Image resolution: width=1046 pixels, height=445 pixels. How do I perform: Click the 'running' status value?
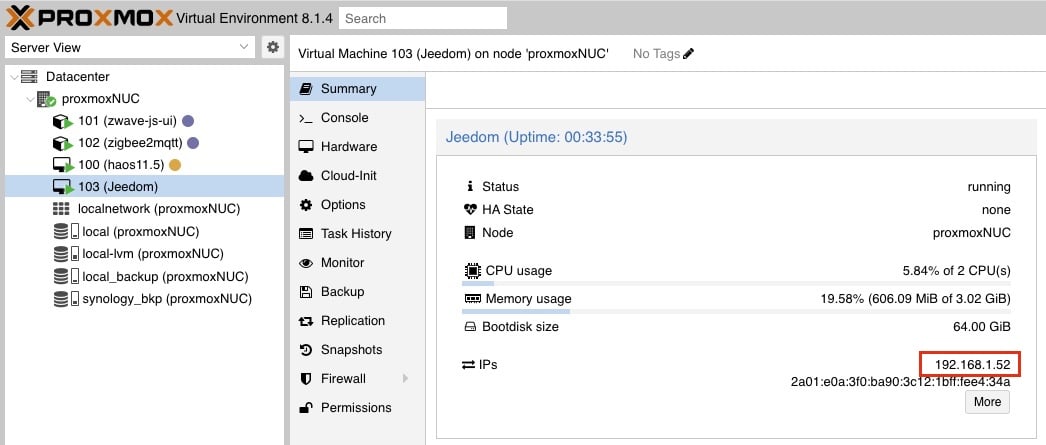click(989, 187)
